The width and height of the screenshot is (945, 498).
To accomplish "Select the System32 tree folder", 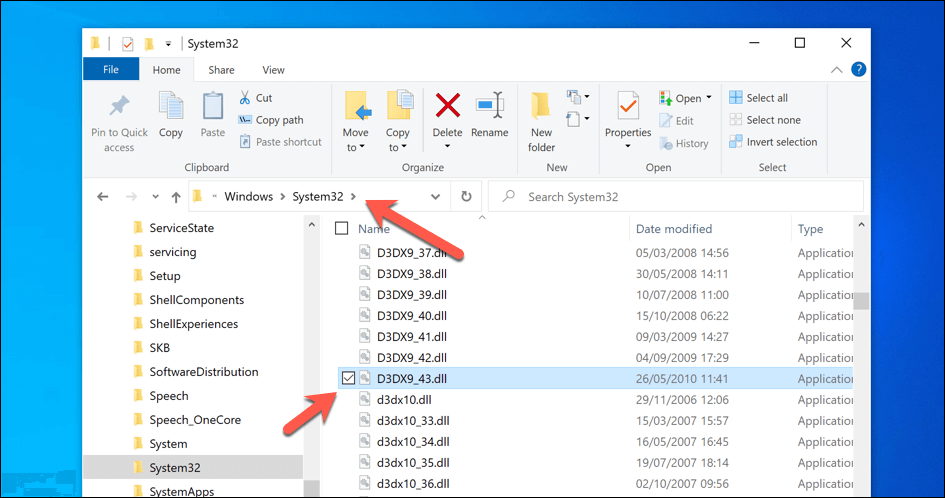I will [193, 467].
